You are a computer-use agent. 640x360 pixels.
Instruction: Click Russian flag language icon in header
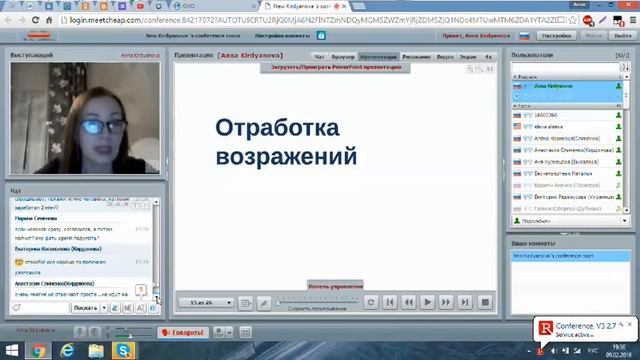point(524,36)
